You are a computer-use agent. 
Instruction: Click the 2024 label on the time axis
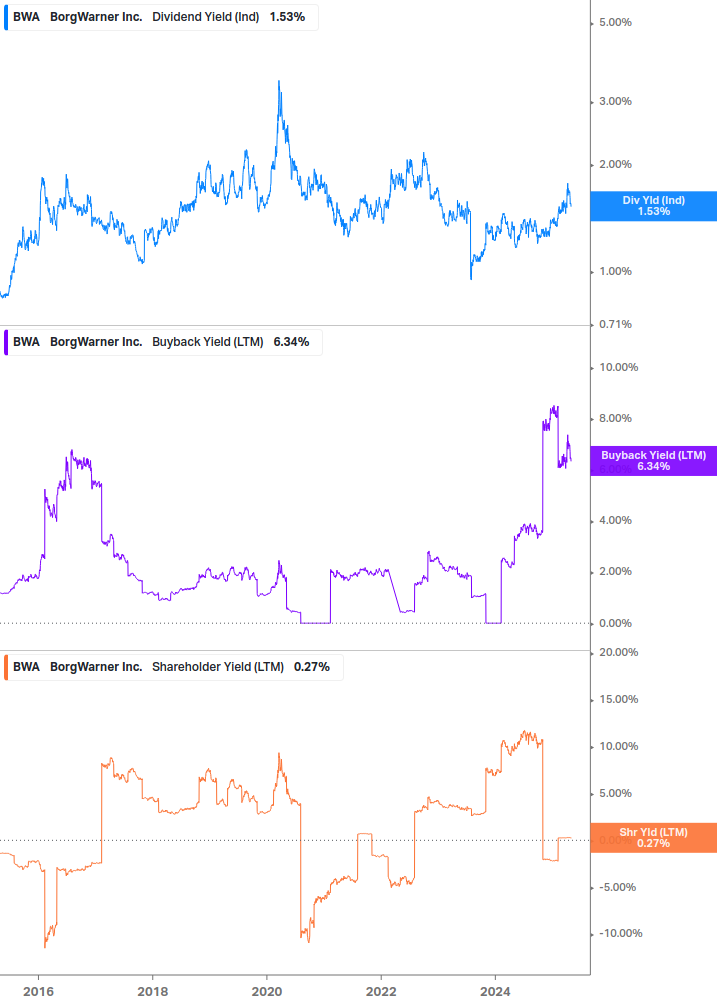495,992
